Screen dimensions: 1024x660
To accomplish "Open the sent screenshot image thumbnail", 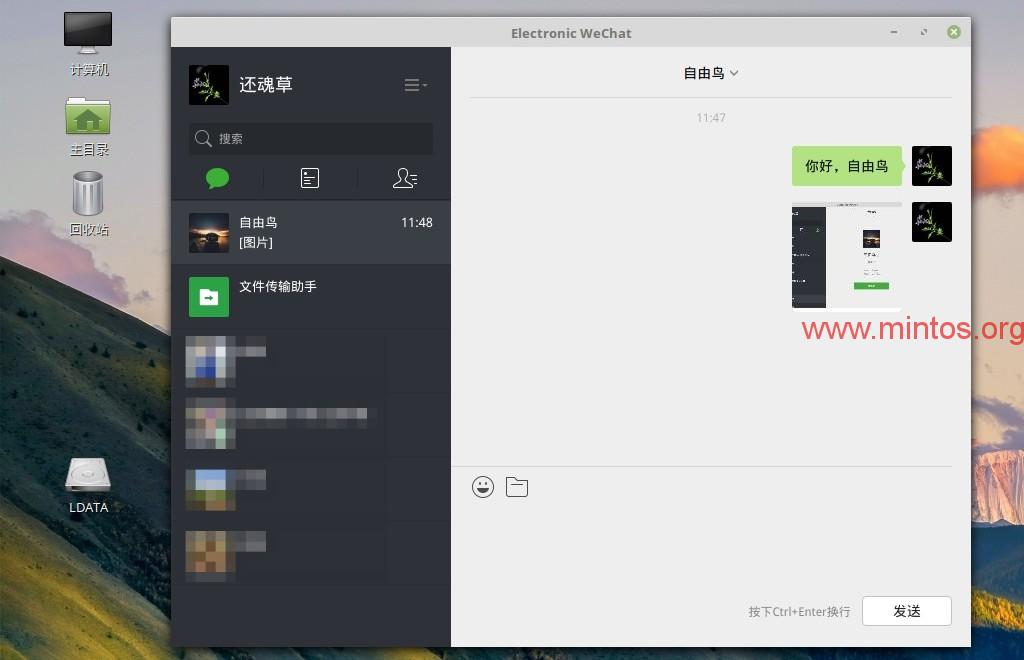I will tap(846, 257).
